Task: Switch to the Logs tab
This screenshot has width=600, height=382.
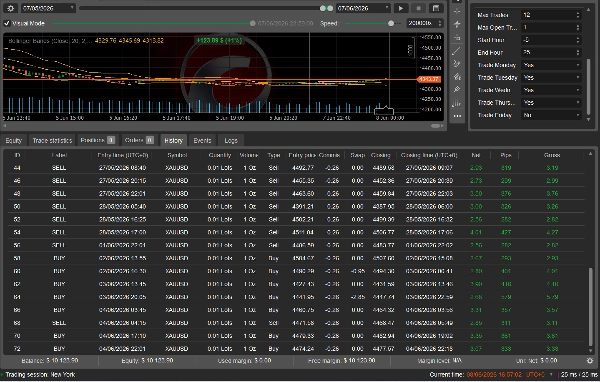Action: pos(231,141)
